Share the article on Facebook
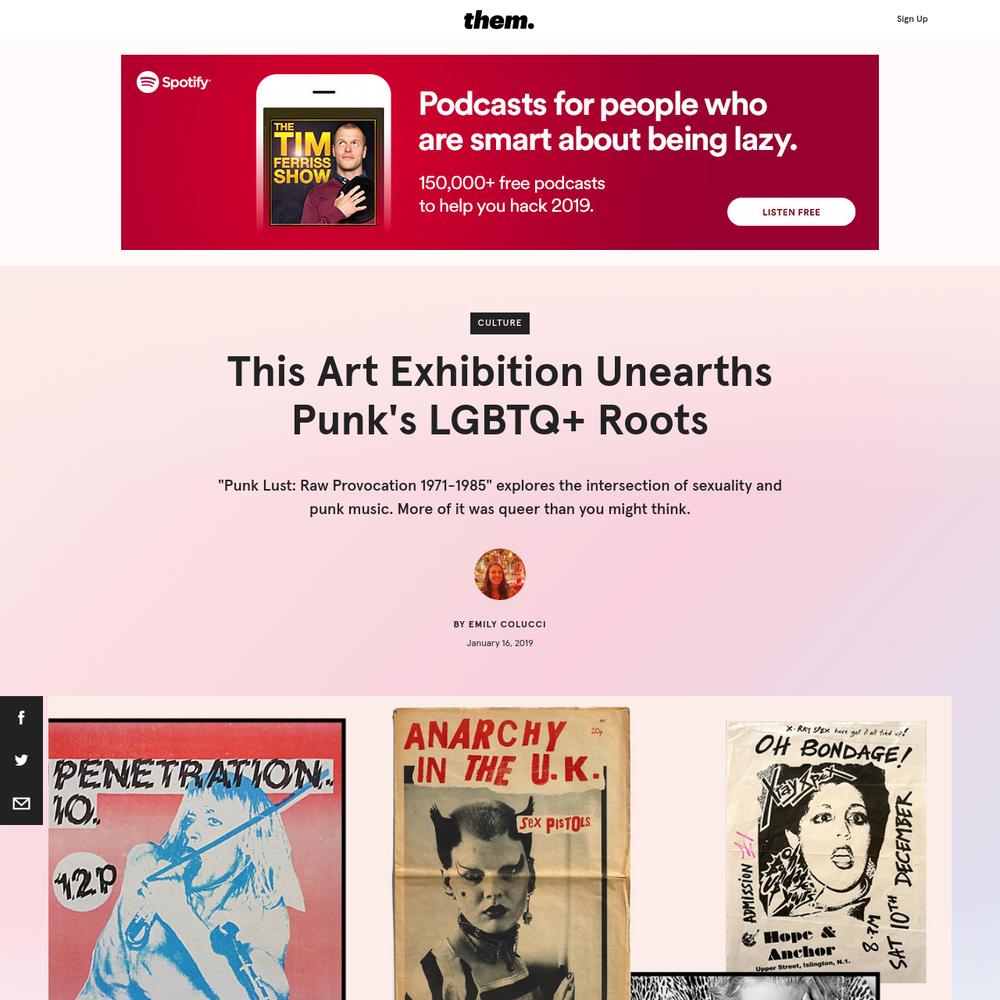Viewport: 1000px width, 1000px height. point(21,717)
